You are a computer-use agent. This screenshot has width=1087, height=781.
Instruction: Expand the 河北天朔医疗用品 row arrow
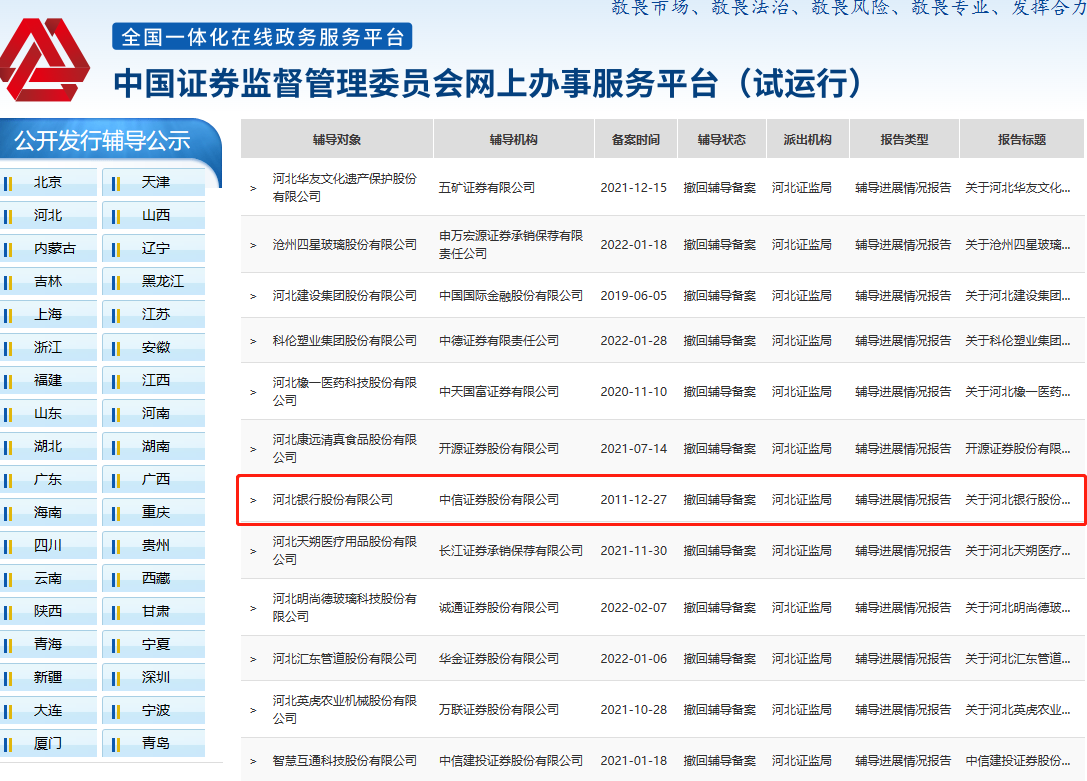253,552
